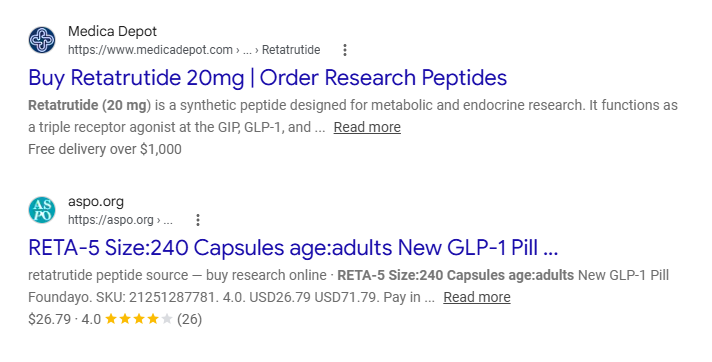
Task: Open the RETA-5 Size:240 Capsules result title
Action: point(293,248)
